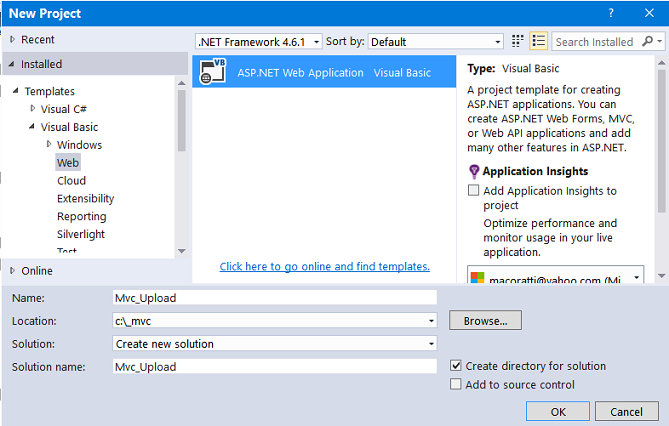Click the search magnifier icon
This screenshot has width=669, height=426.
point(647,41)
